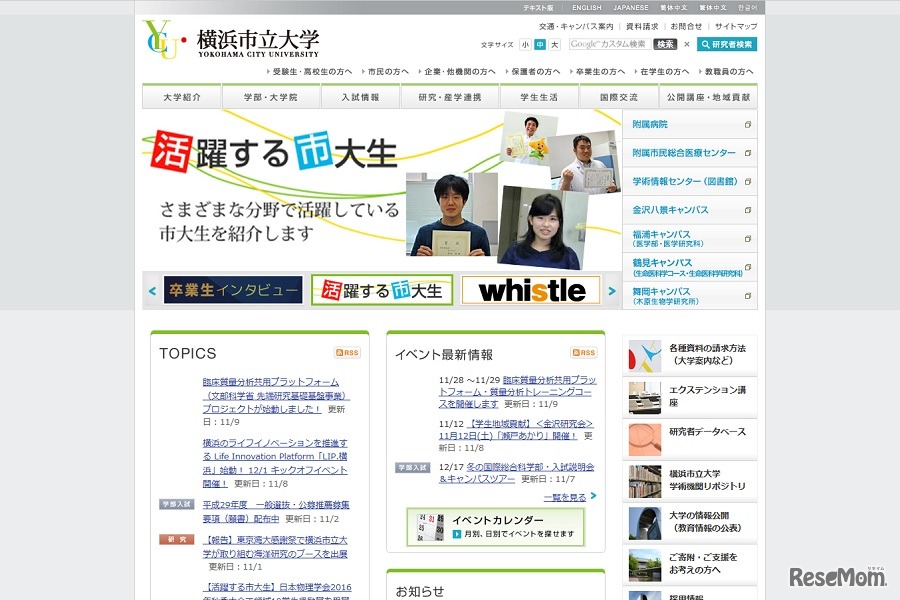The height and width of the screenshot is (600, 900).
Task: Open the テキスト版 text version
Action: (538, 7)
